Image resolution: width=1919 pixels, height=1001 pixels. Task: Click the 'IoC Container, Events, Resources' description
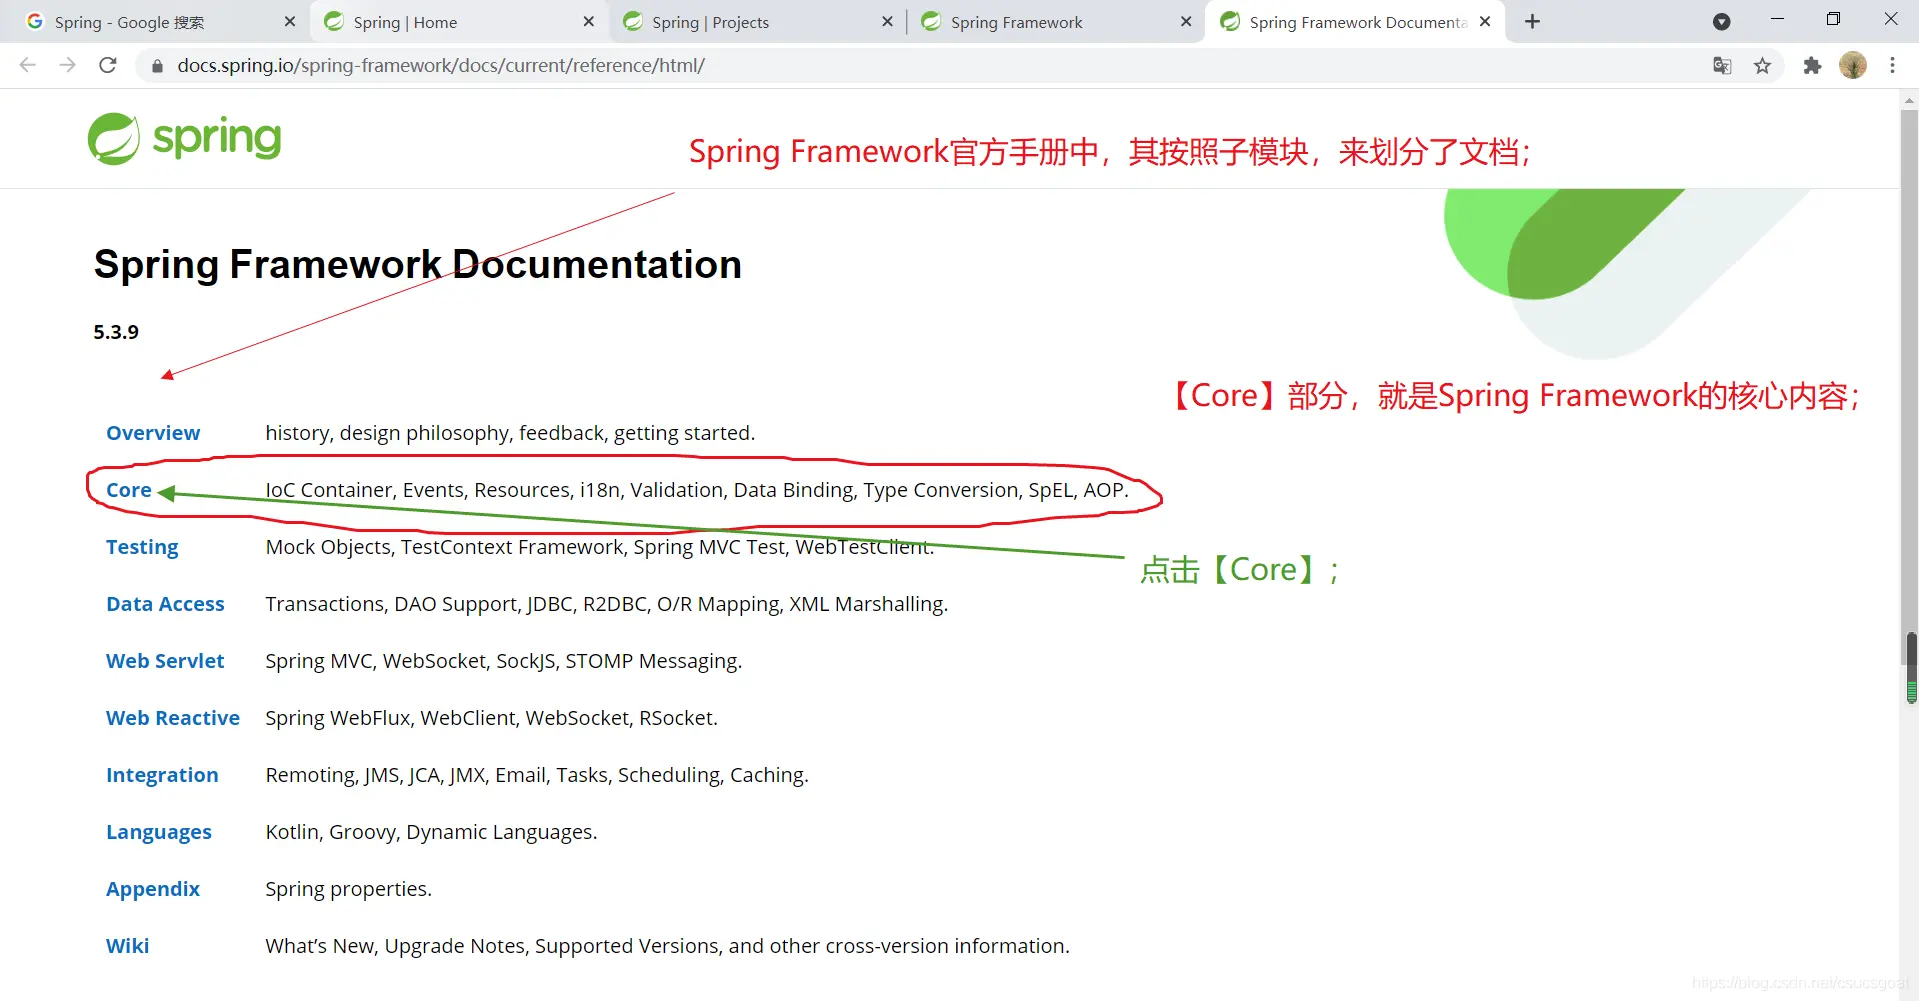click(x=697, y=490)
